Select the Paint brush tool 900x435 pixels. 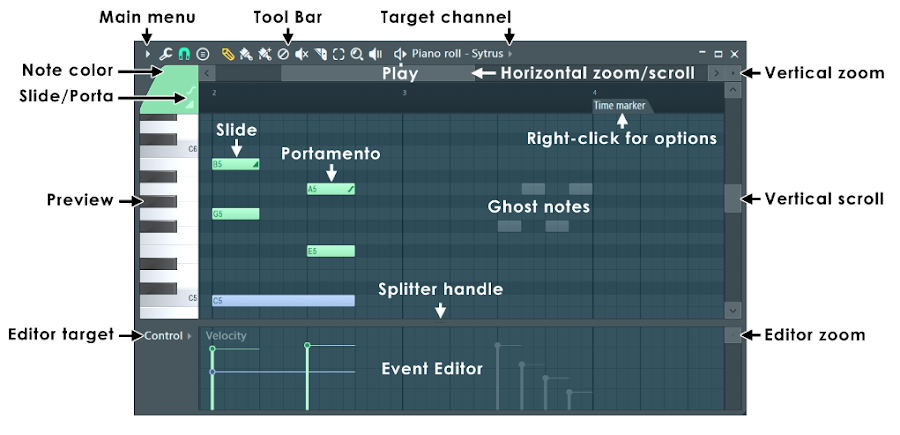[x=246, y=54]
